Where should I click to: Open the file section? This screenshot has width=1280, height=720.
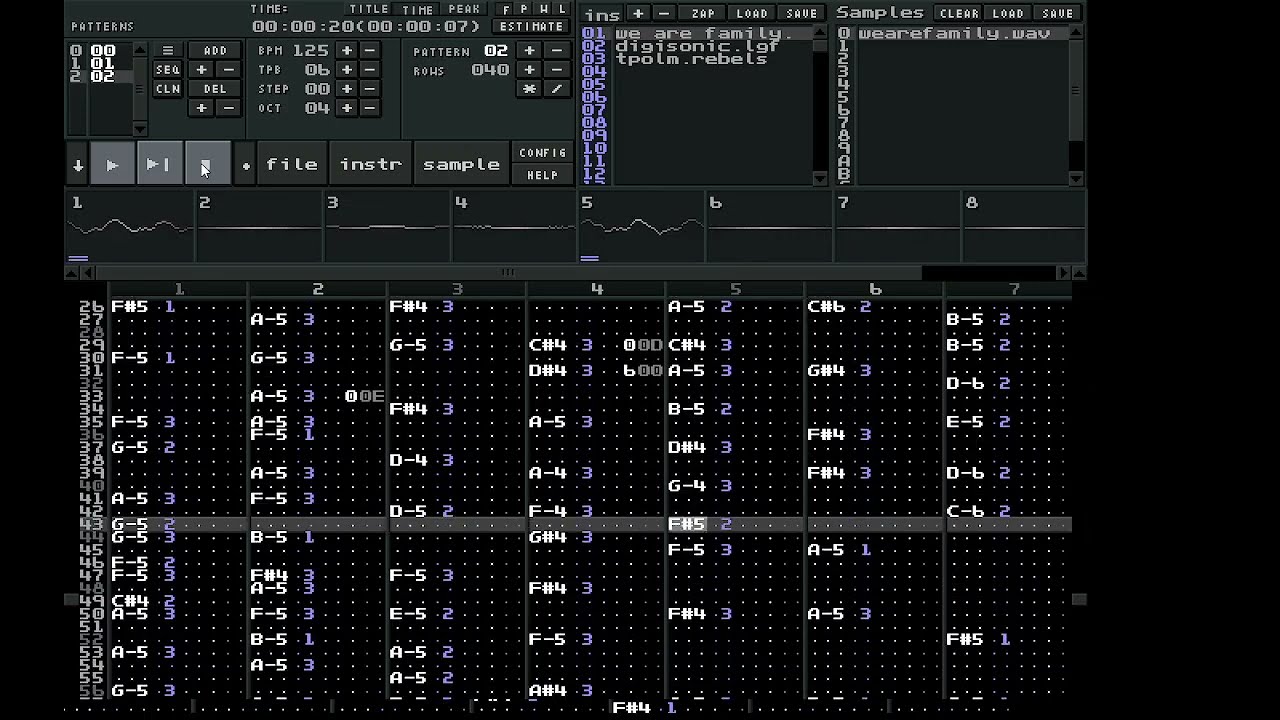coord(291,165)
